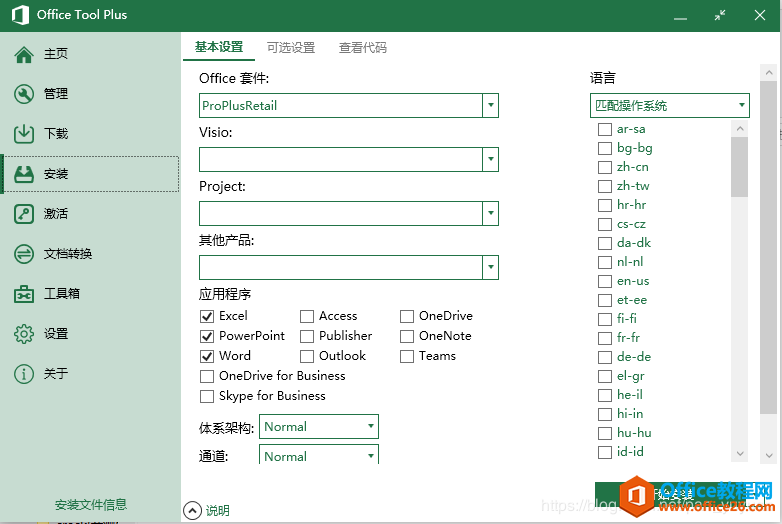
Task: Restore down the window
Action: [720, 15]
